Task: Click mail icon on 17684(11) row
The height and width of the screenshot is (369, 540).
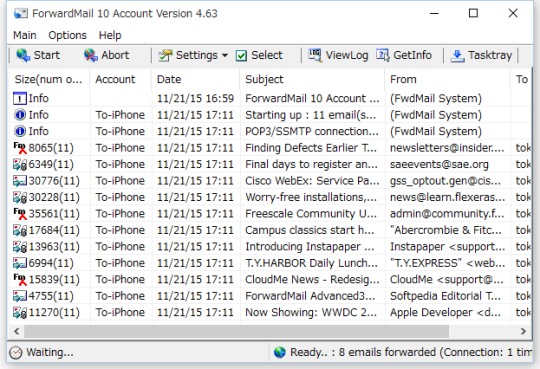Action: click(20, 230)
